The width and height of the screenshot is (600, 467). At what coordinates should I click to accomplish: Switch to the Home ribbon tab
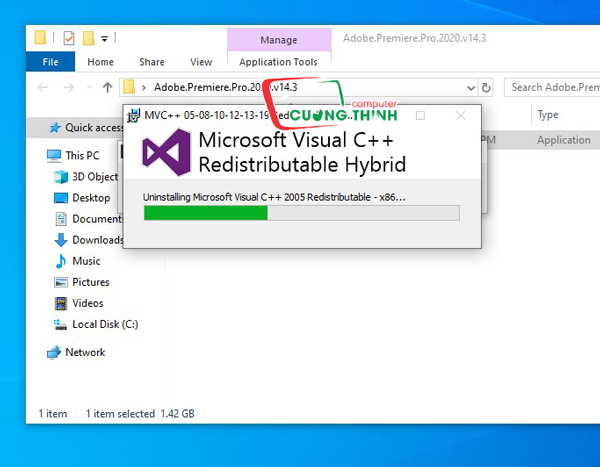pos(100,62)
